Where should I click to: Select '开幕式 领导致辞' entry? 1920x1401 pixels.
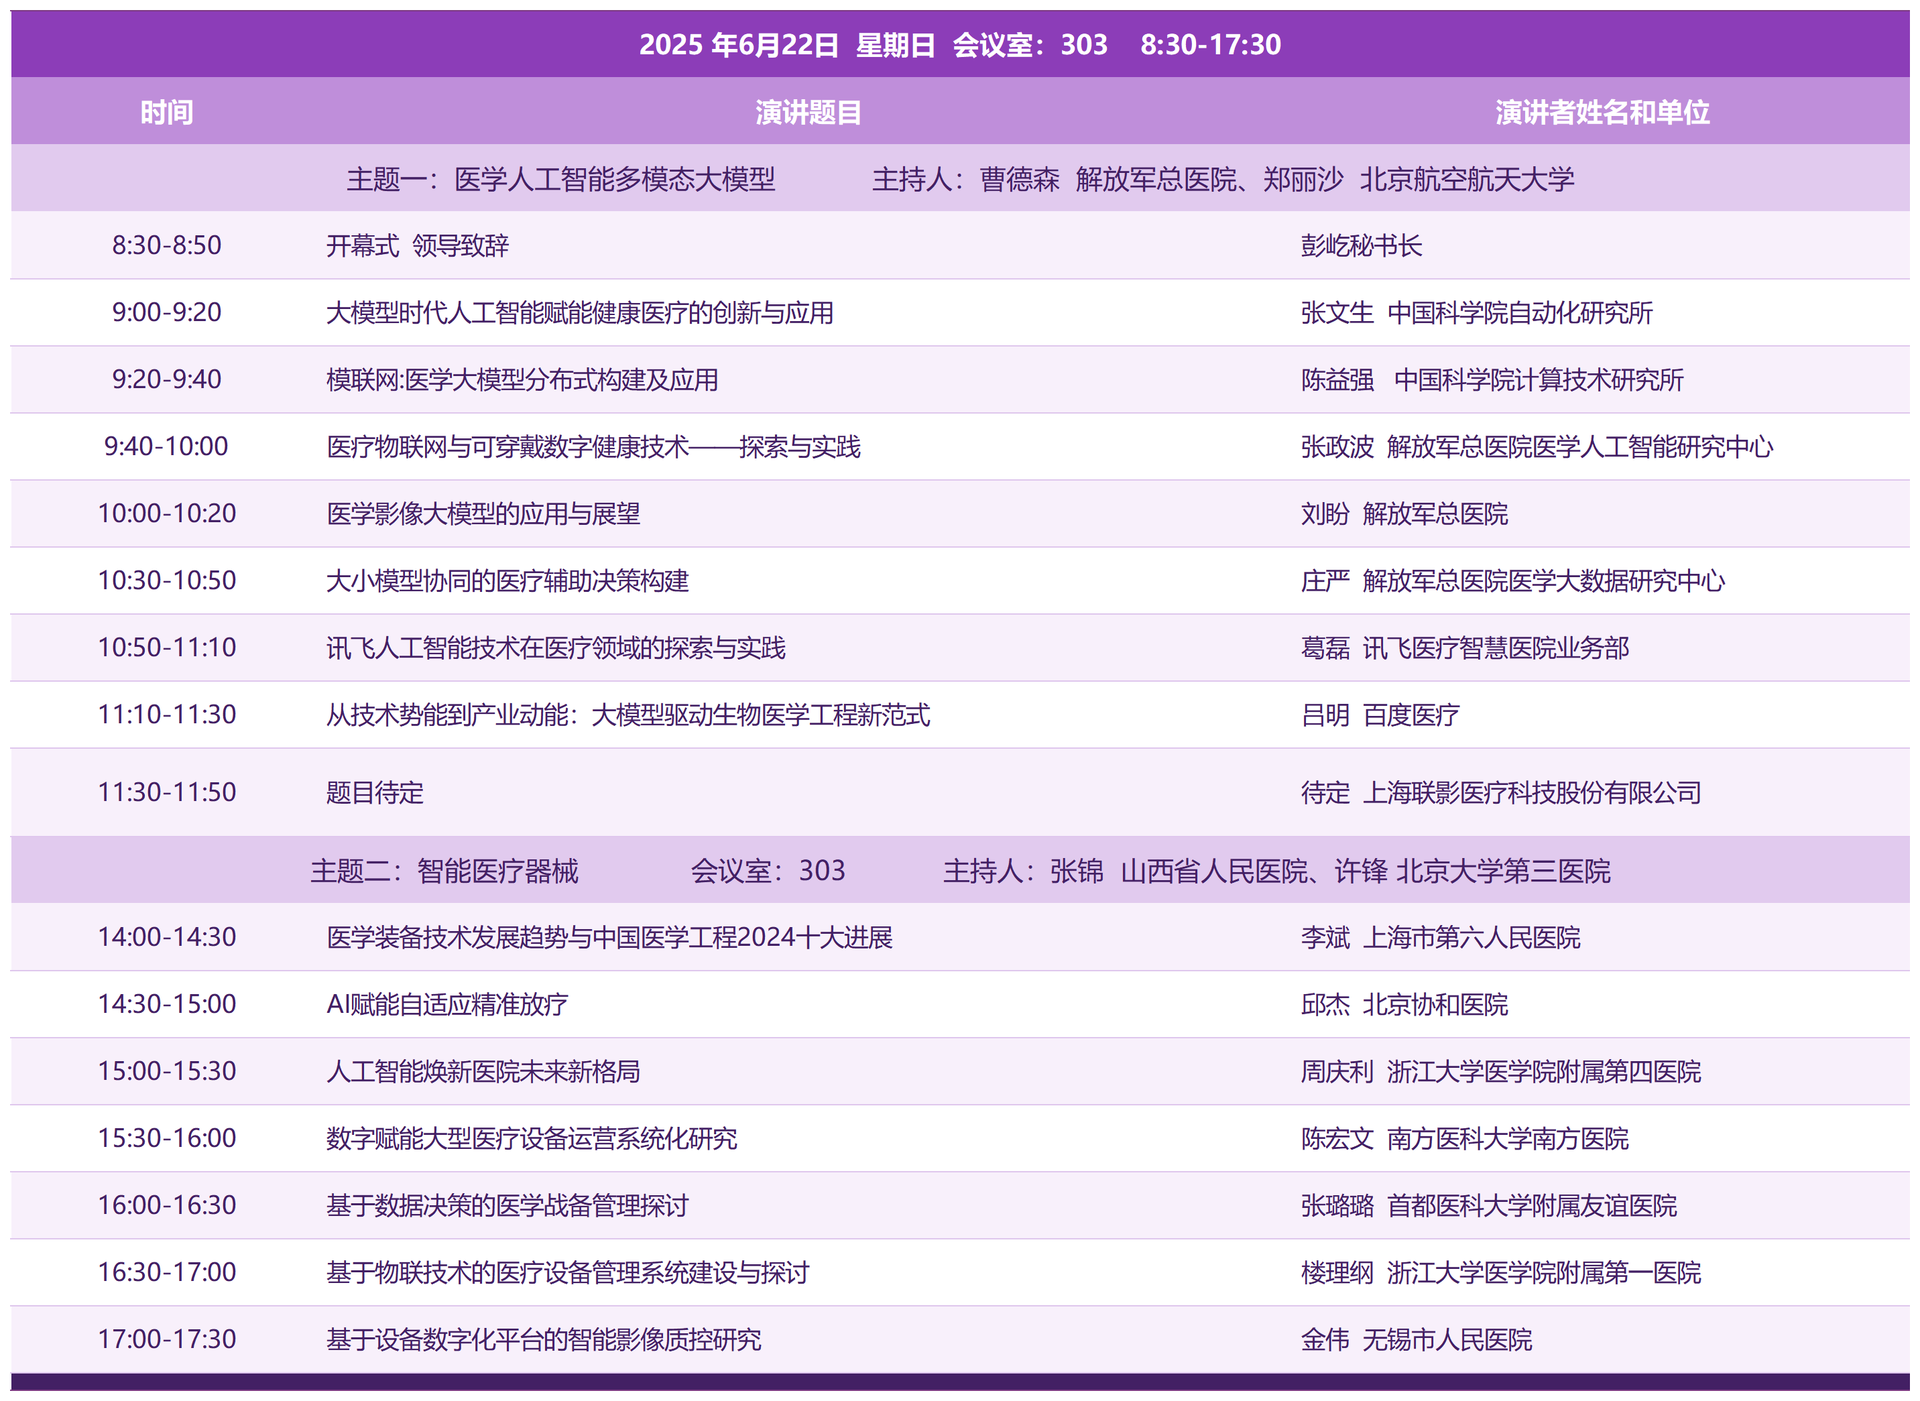(x=417, y=245)
